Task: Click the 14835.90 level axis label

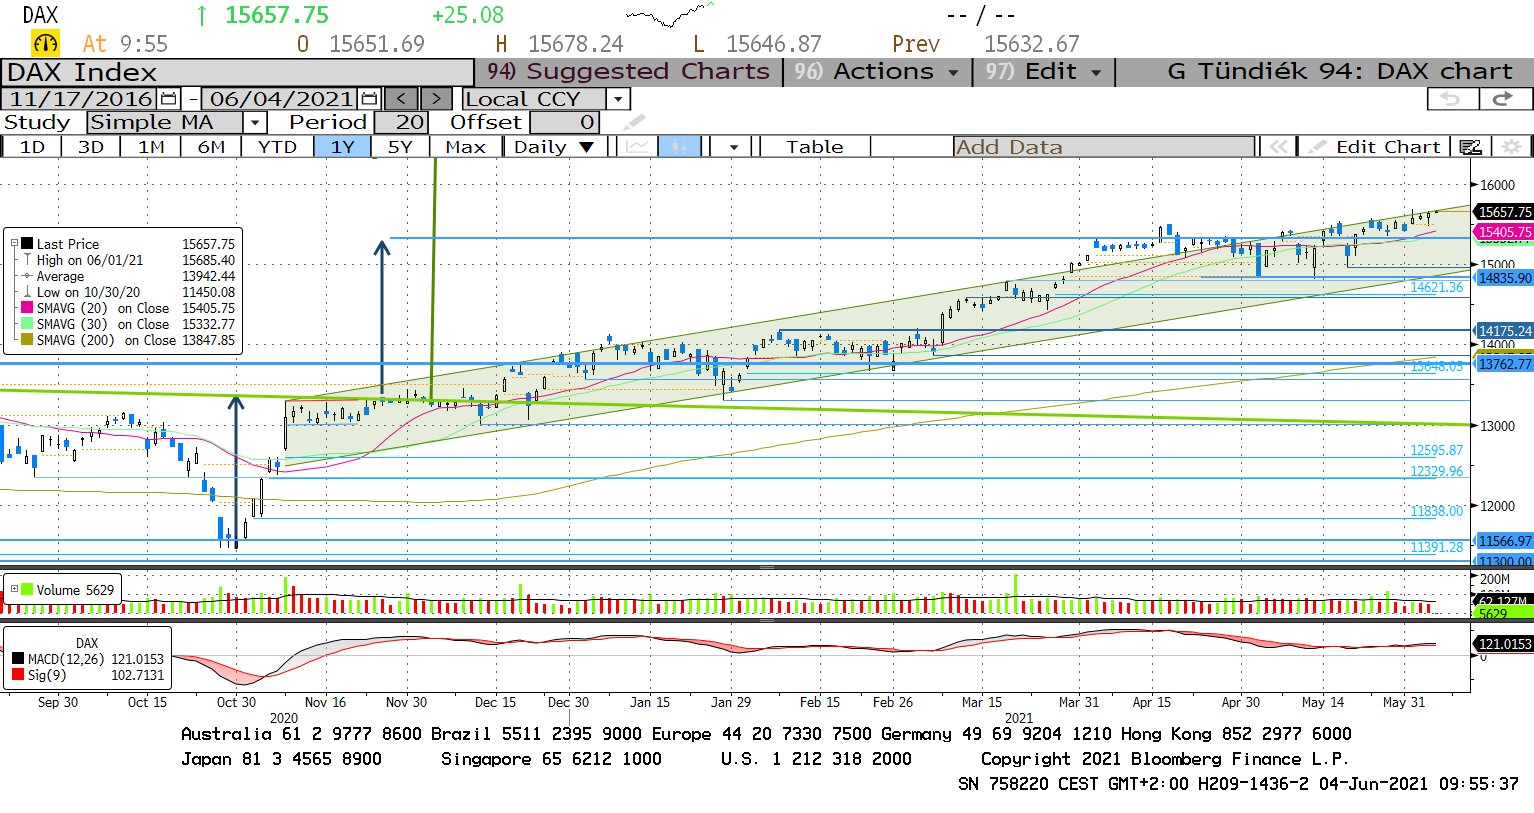Action: pyautogui.click(x=1504, y=278)
